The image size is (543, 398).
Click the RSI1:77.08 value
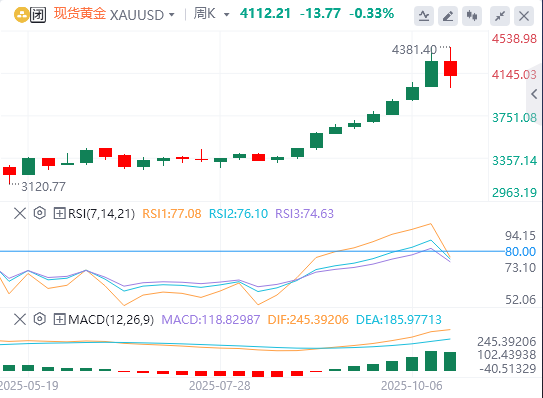pos(172,214)
